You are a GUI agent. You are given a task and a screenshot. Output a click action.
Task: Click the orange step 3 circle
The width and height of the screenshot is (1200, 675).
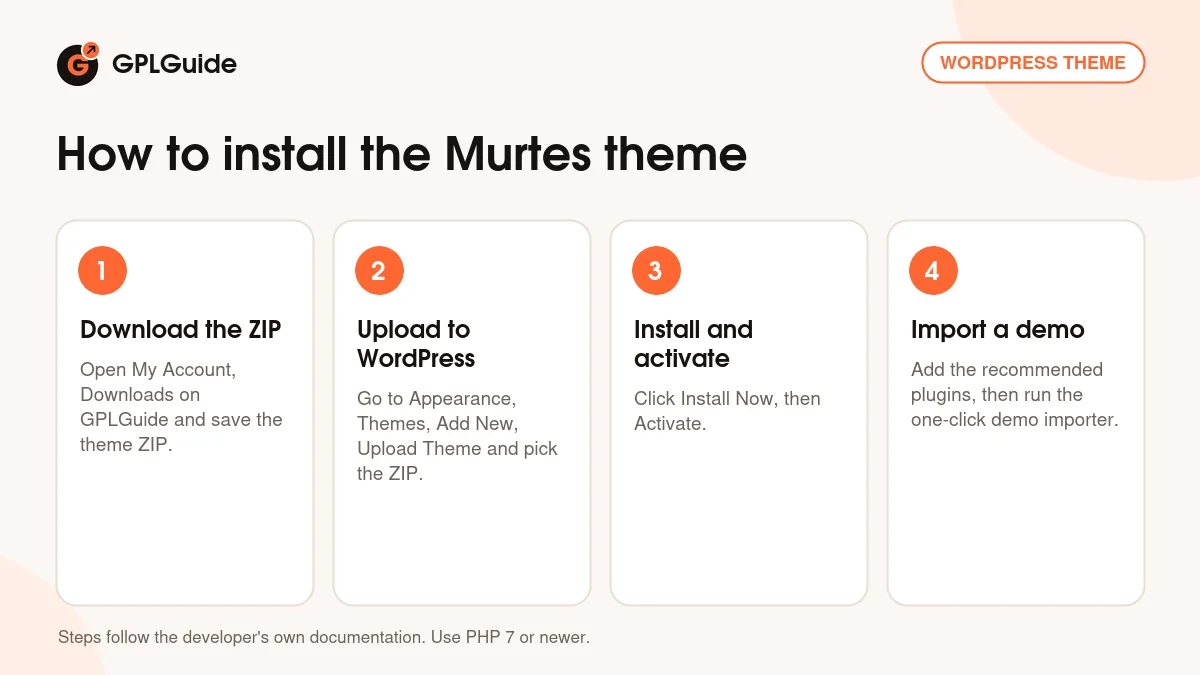coord(656,270)
